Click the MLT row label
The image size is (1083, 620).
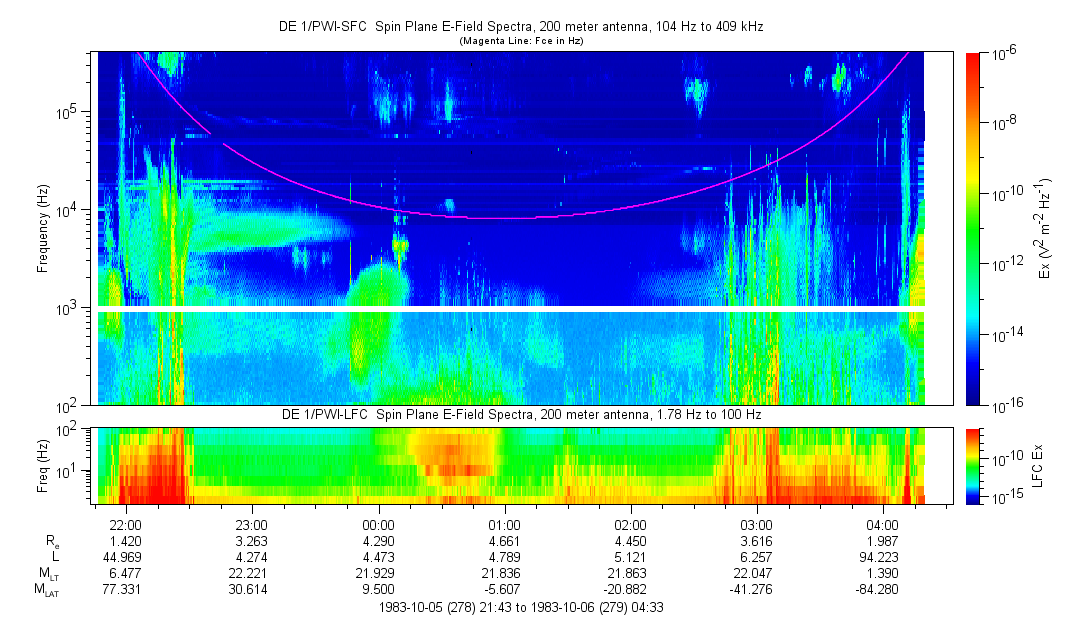coord(49,574)
